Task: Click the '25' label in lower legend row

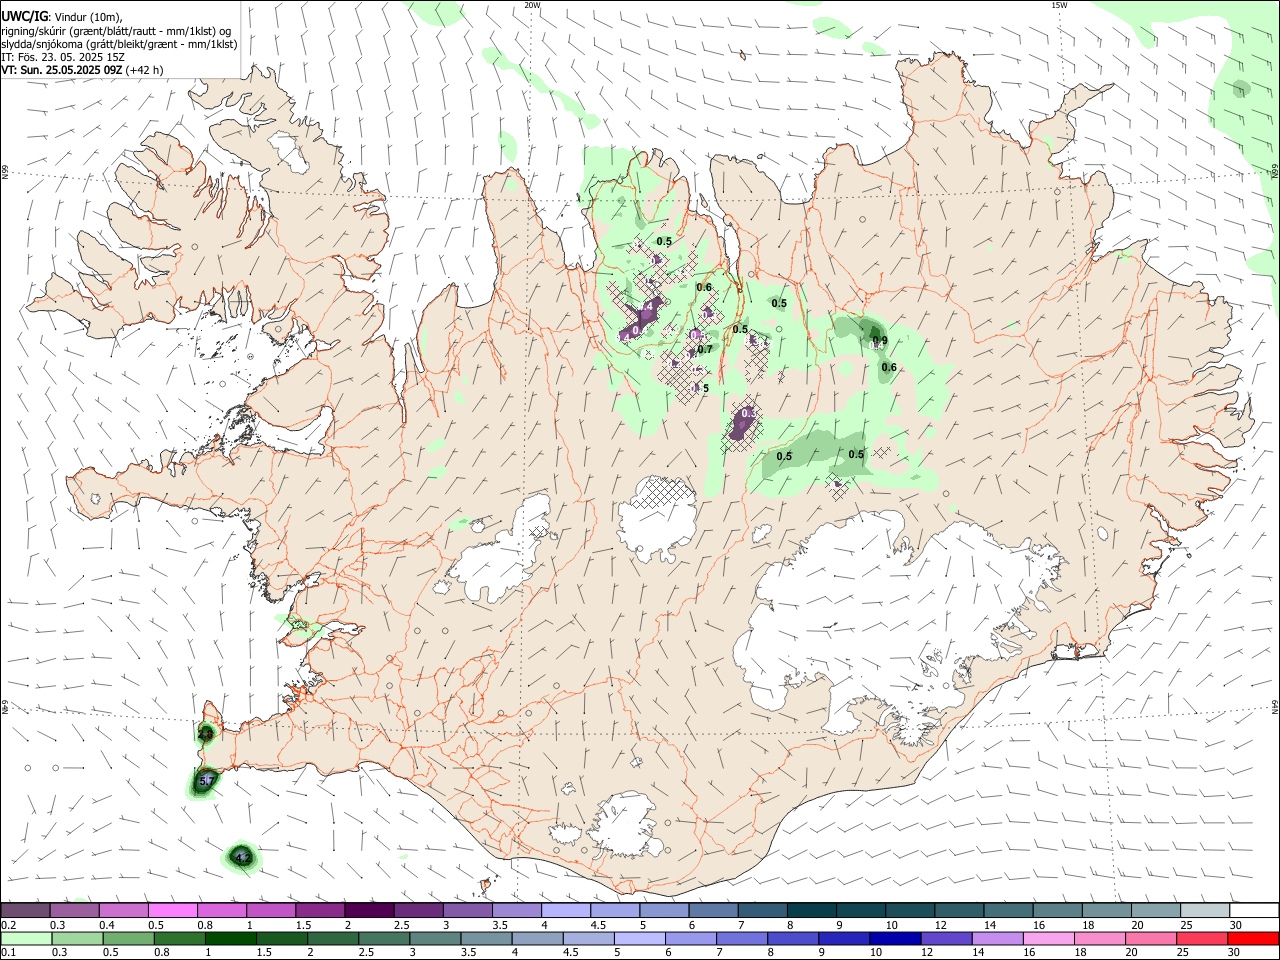Action: [1184, 953]
